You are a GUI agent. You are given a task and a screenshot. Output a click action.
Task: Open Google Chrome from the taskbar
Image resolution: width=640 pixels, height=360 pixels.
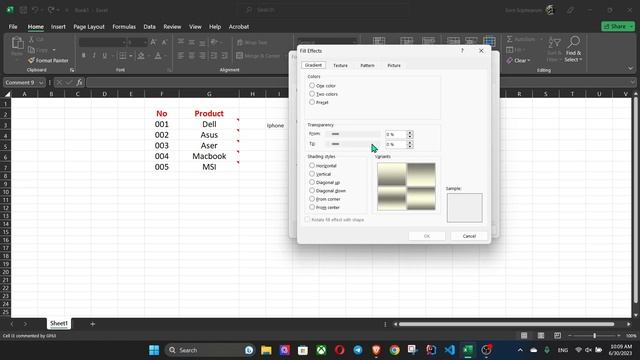pos(394,350)
